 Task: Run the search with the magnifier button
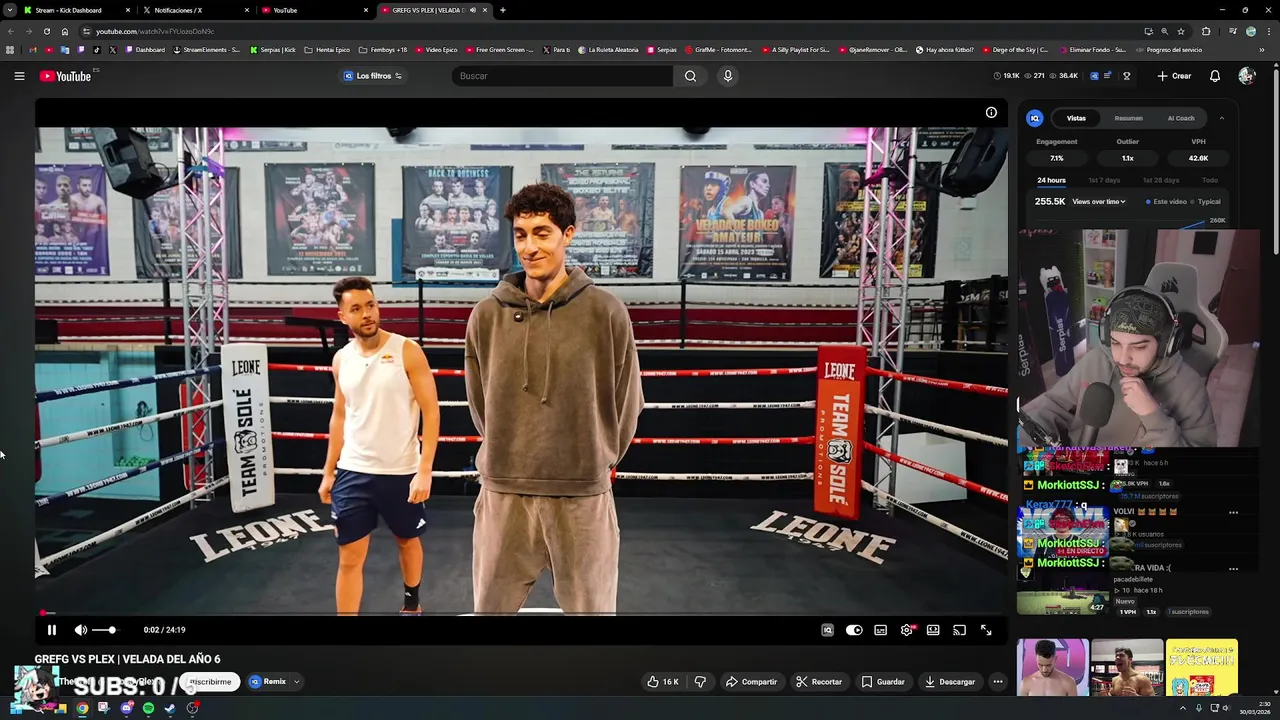pos(690,76)
